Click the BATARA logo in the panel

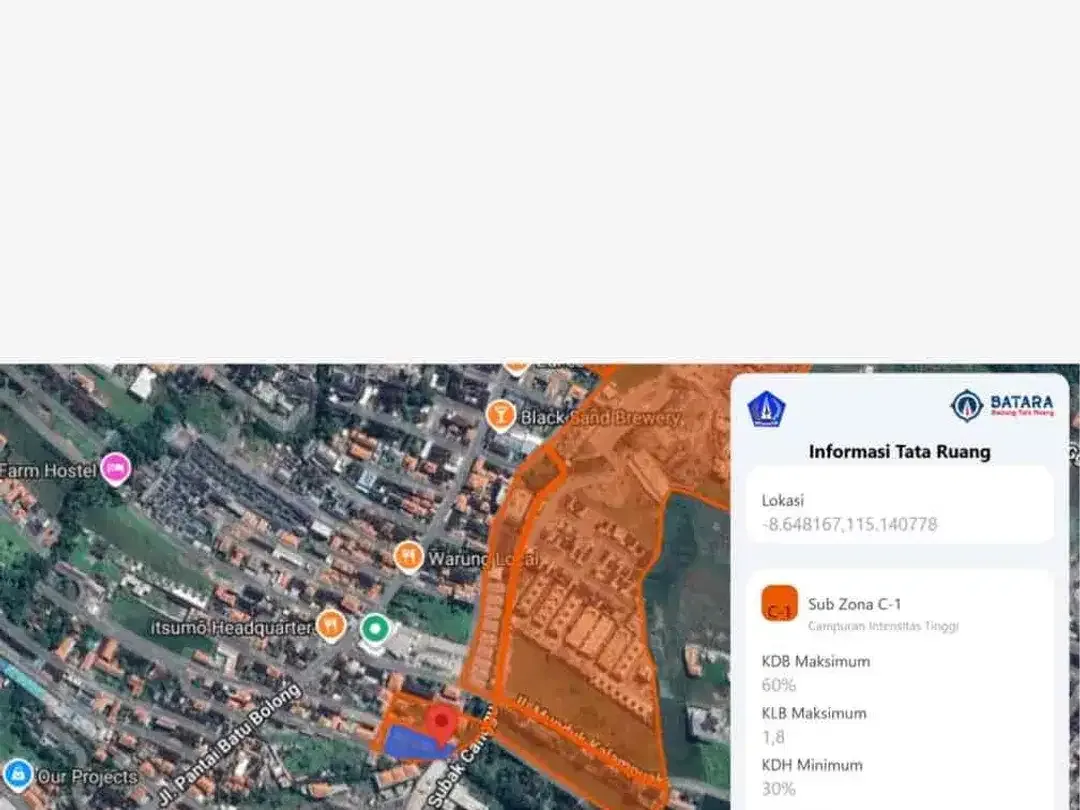1002,406
